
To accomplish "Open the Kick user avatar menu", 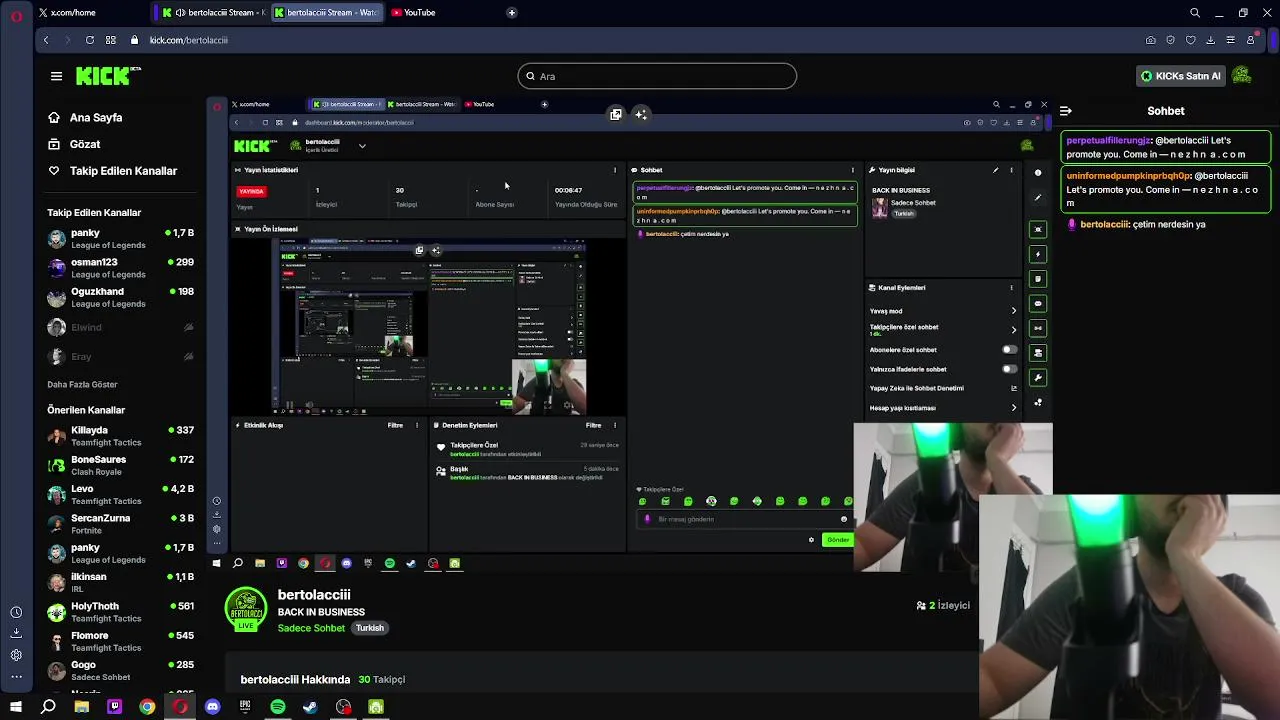I will (x=1242, y=76).
